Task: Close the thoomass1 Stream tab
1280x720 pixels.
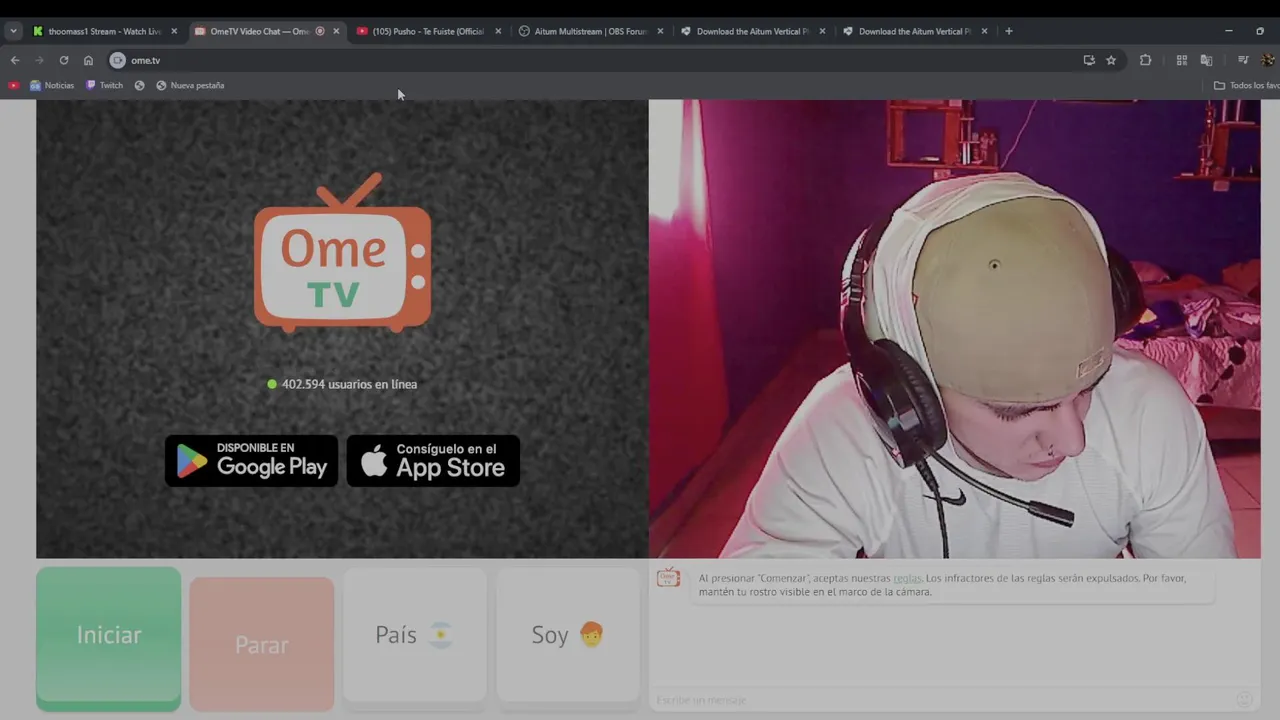Action: tap(174, 31)
